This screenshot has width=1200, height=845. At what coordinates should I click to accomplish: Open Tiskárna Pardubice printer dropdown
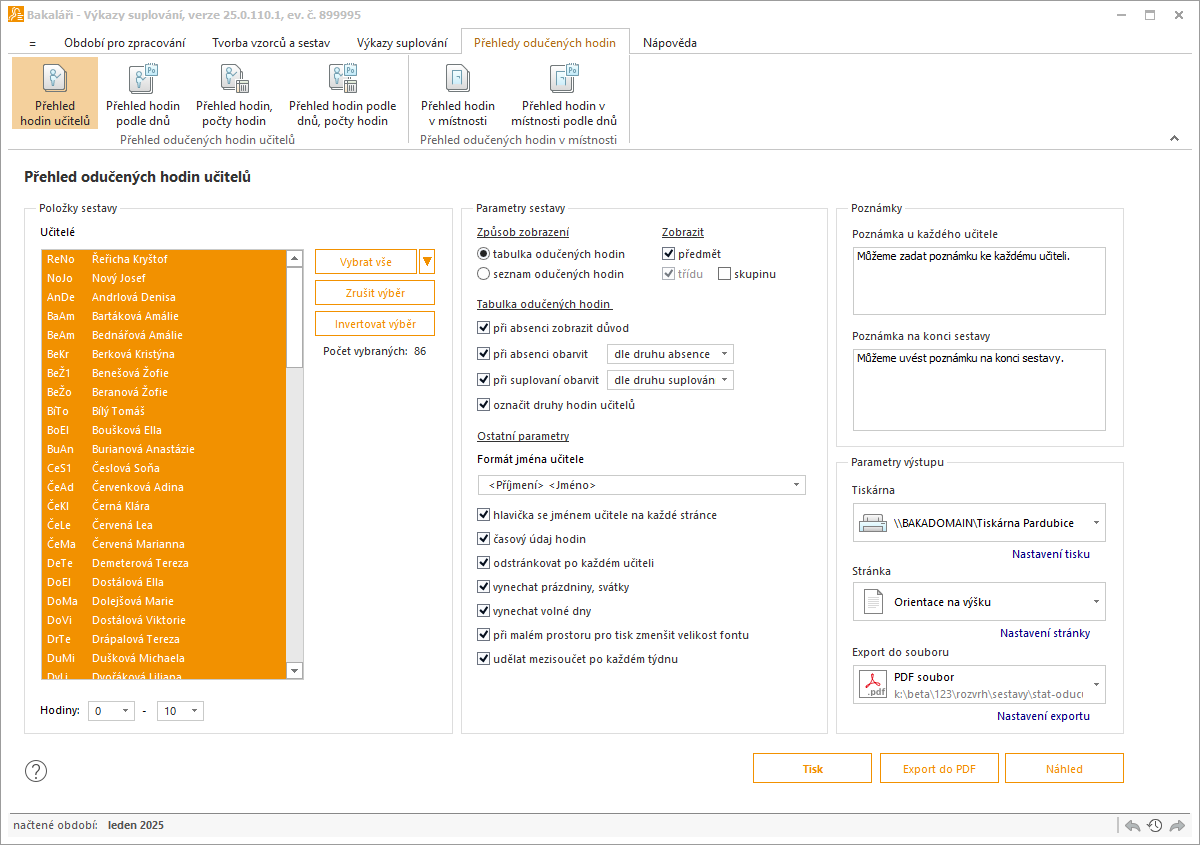tap(979, 523)
